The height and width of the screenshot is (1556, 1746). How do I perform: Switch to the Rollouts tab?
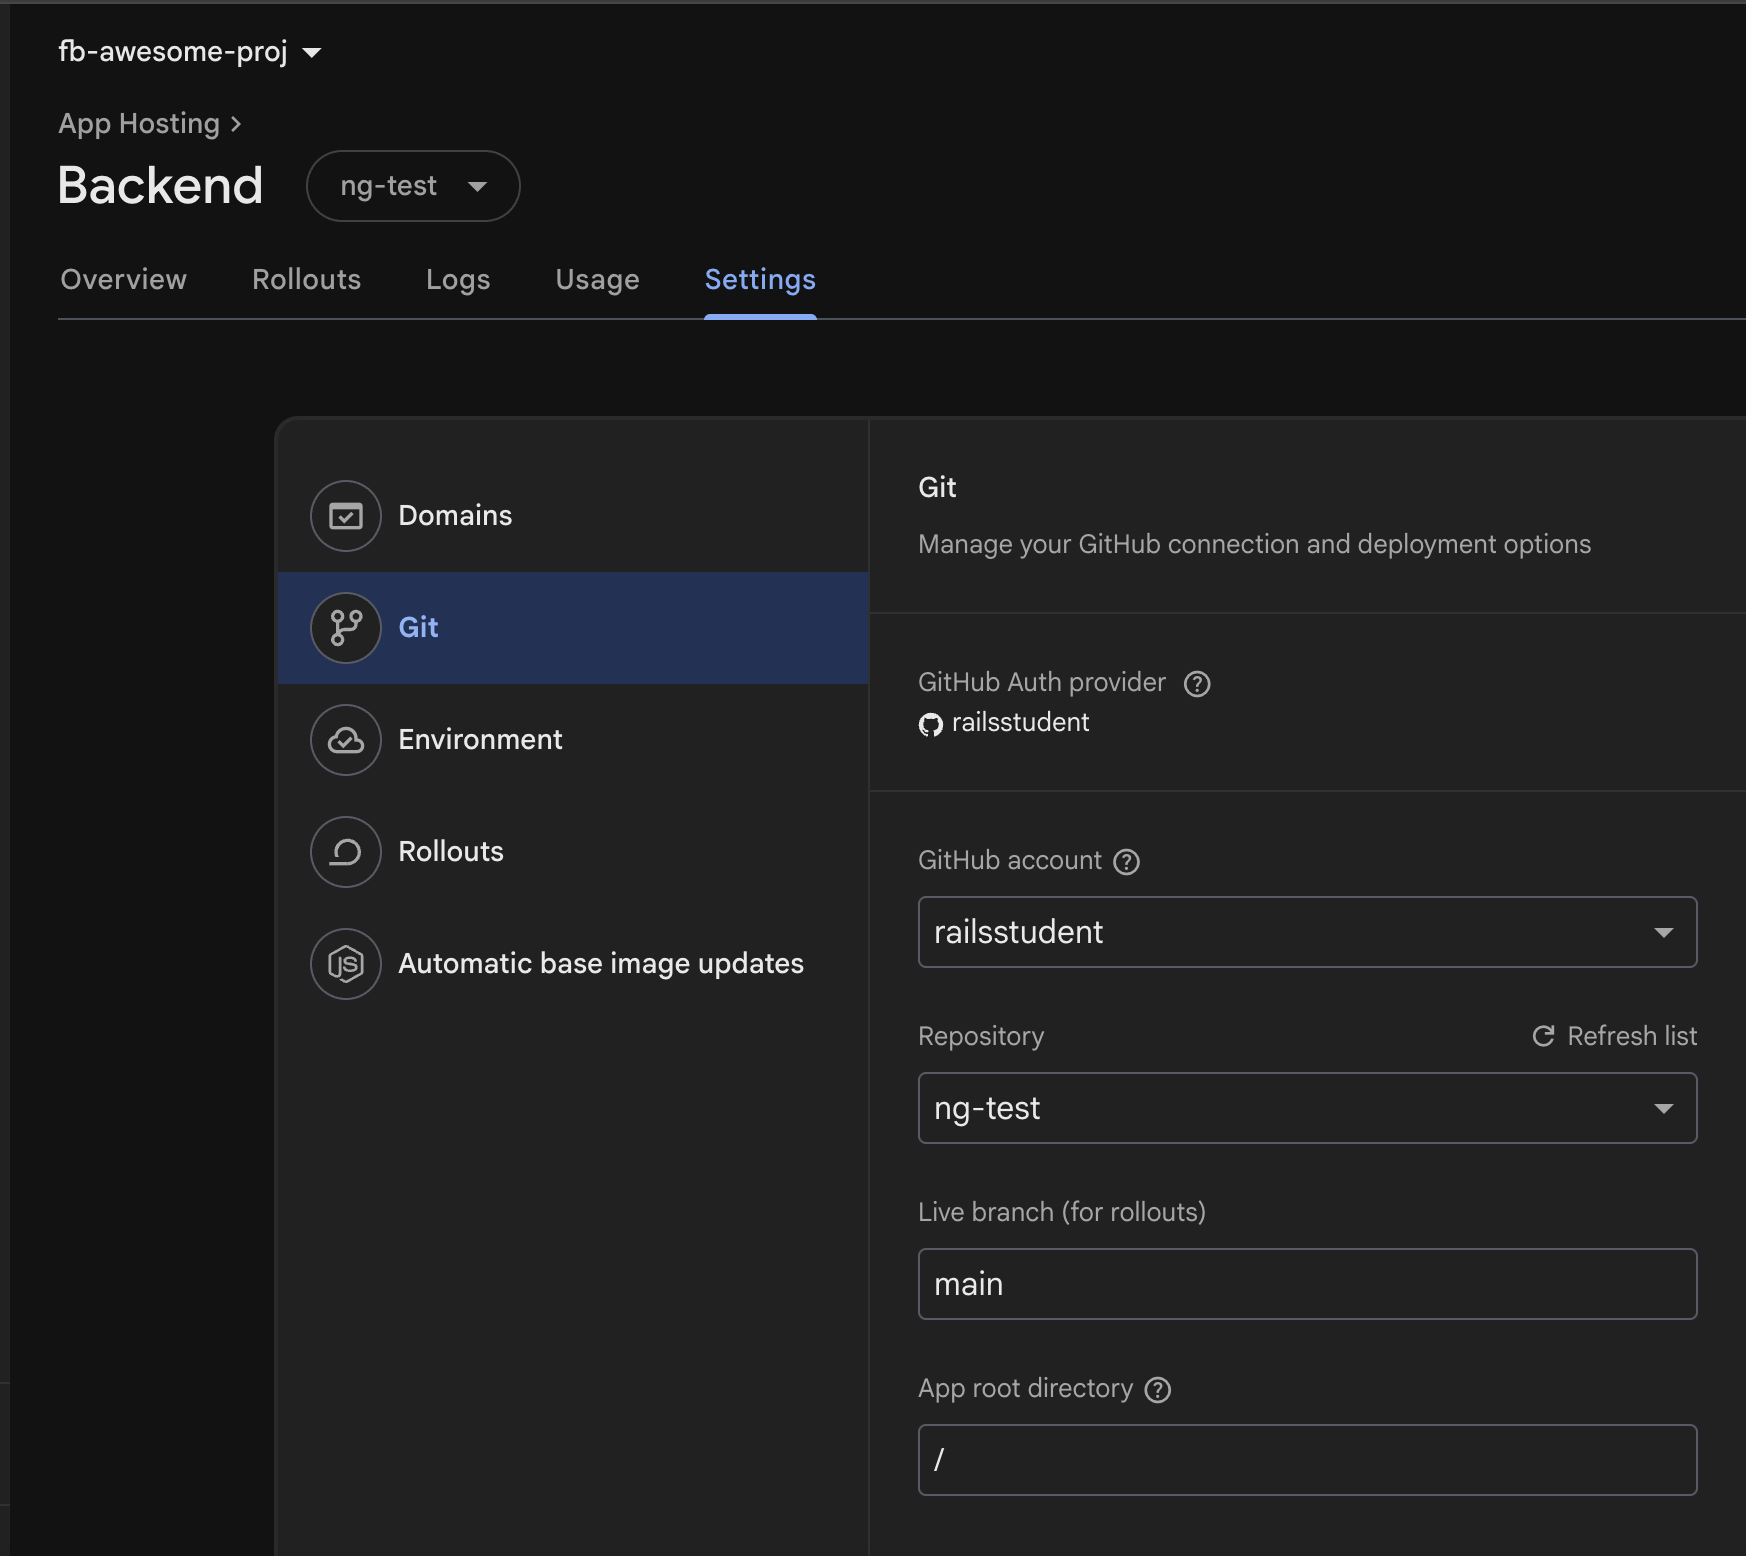(307, 279)
